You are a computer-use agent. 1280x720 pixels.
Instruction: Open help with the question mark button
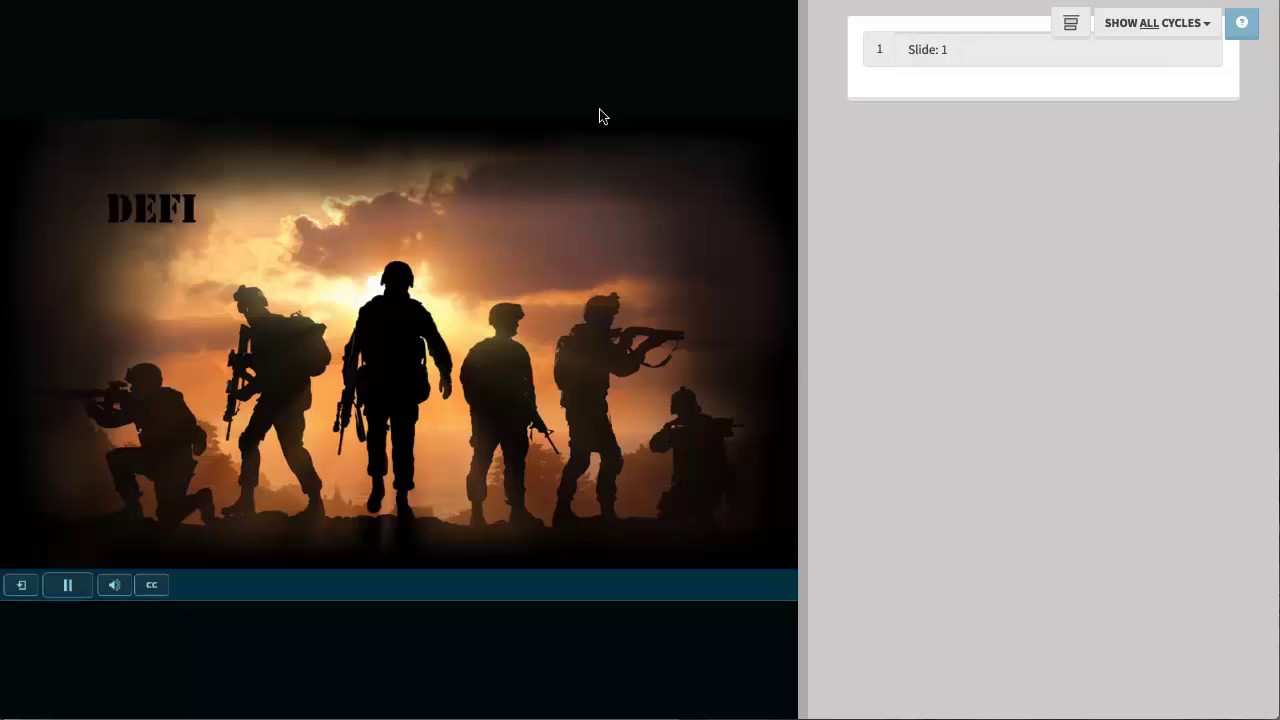pos(1242,23)
